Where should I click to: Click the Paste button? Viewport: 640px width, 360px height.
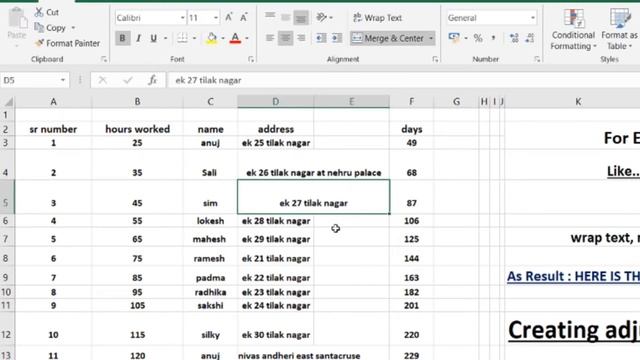pyautogui.click(x=17, y=25)
